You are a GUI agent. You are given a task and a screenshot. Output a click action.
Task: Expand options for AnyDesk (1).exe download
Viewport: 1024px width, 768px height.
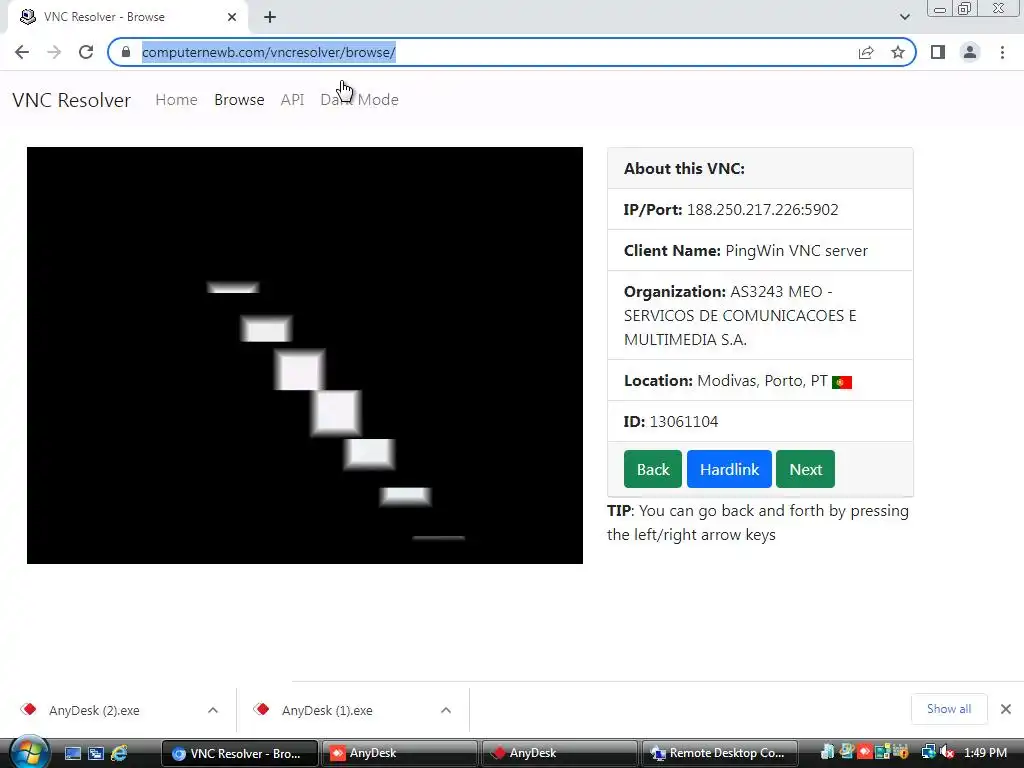pyautogui.click(x=446, y=710)
